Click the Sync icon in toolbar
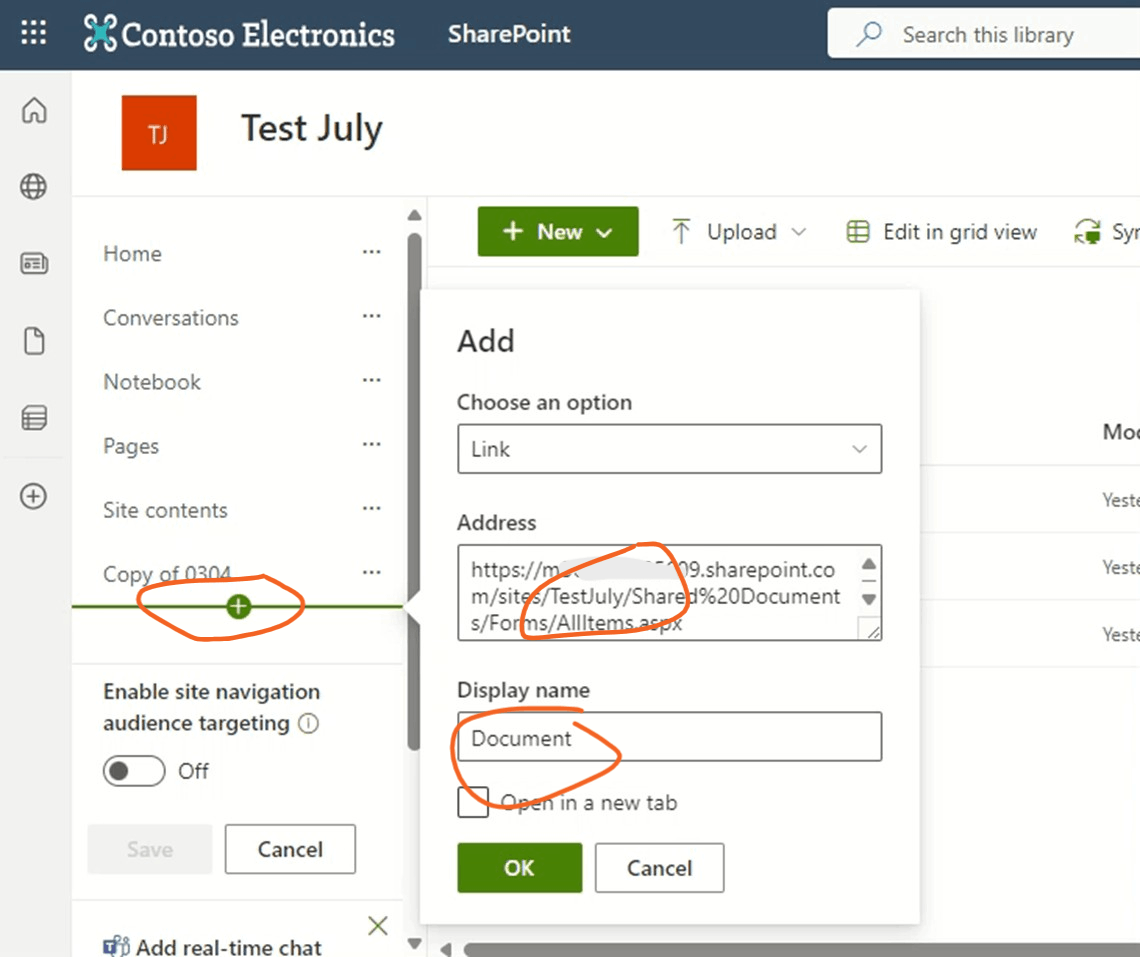 tap(1088, 232)
